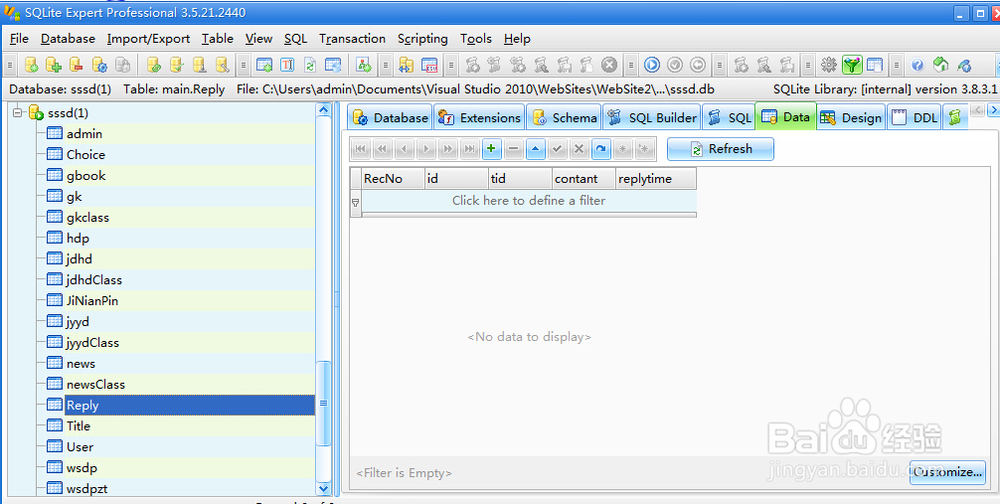Click the document refresh icon in the main toolbar
The width and height of the screenshot is (1000, 504).
point(310,64)
